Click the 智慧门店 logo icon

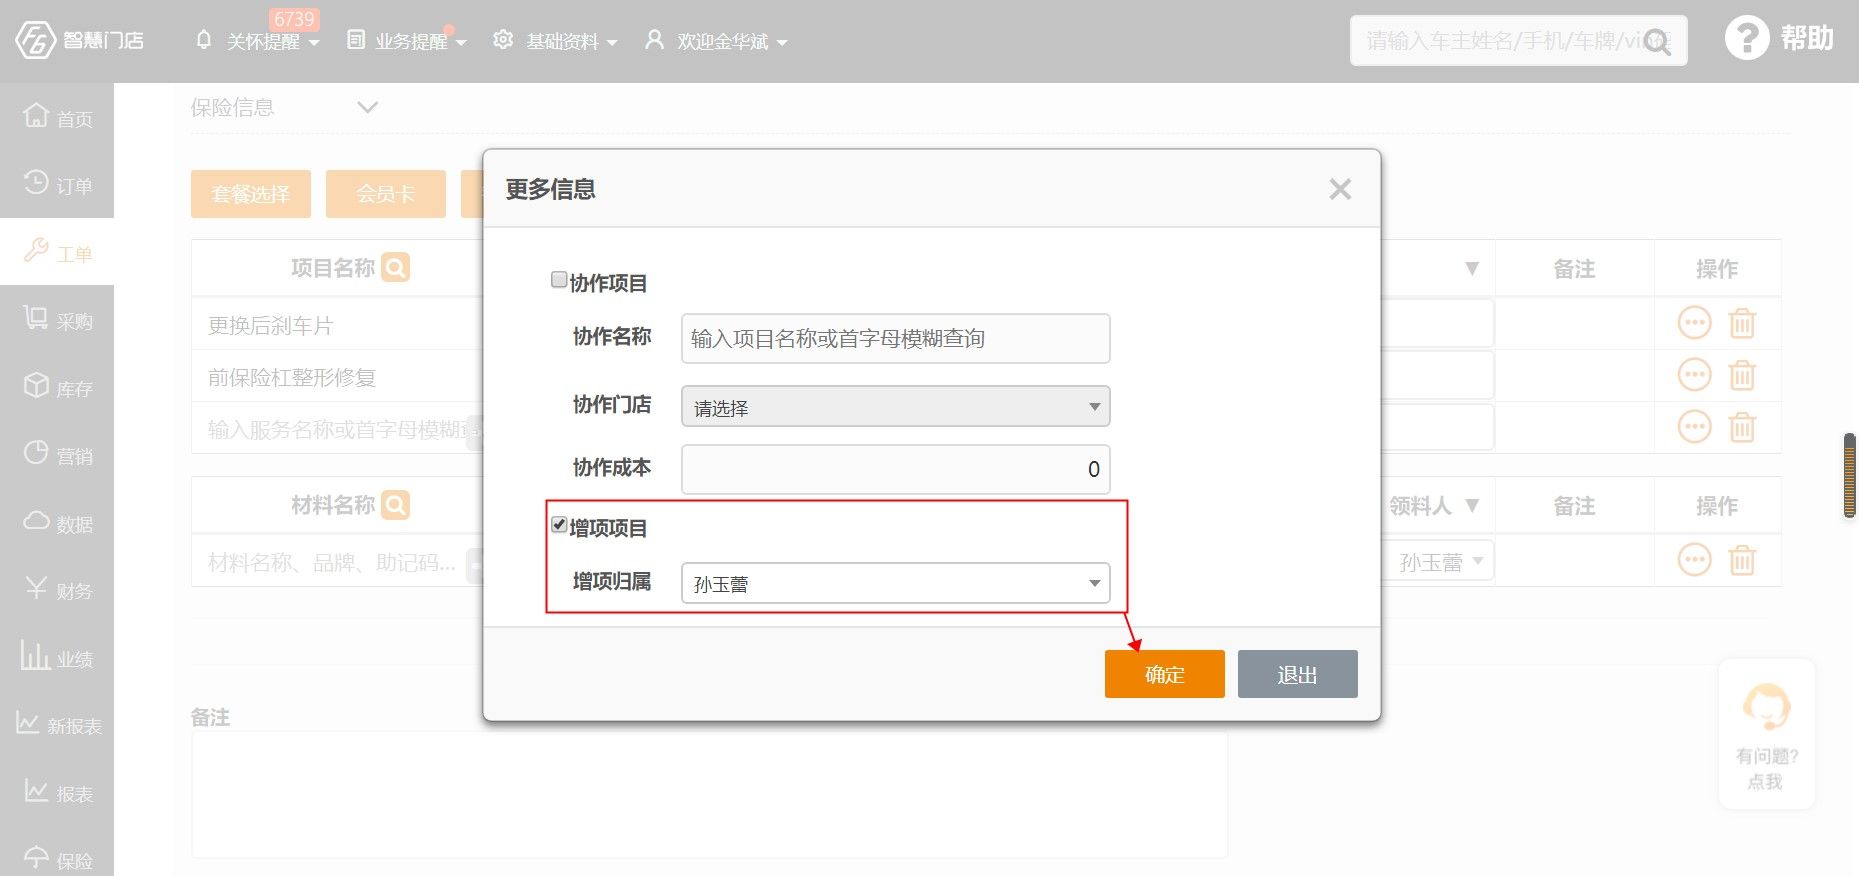35,40
